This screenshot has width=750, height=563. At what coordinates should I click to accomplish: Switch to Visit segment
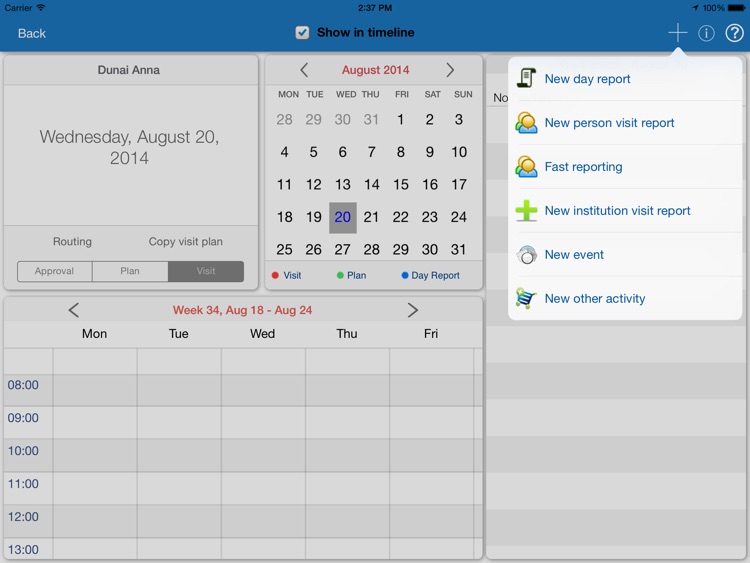click(206, 271)
